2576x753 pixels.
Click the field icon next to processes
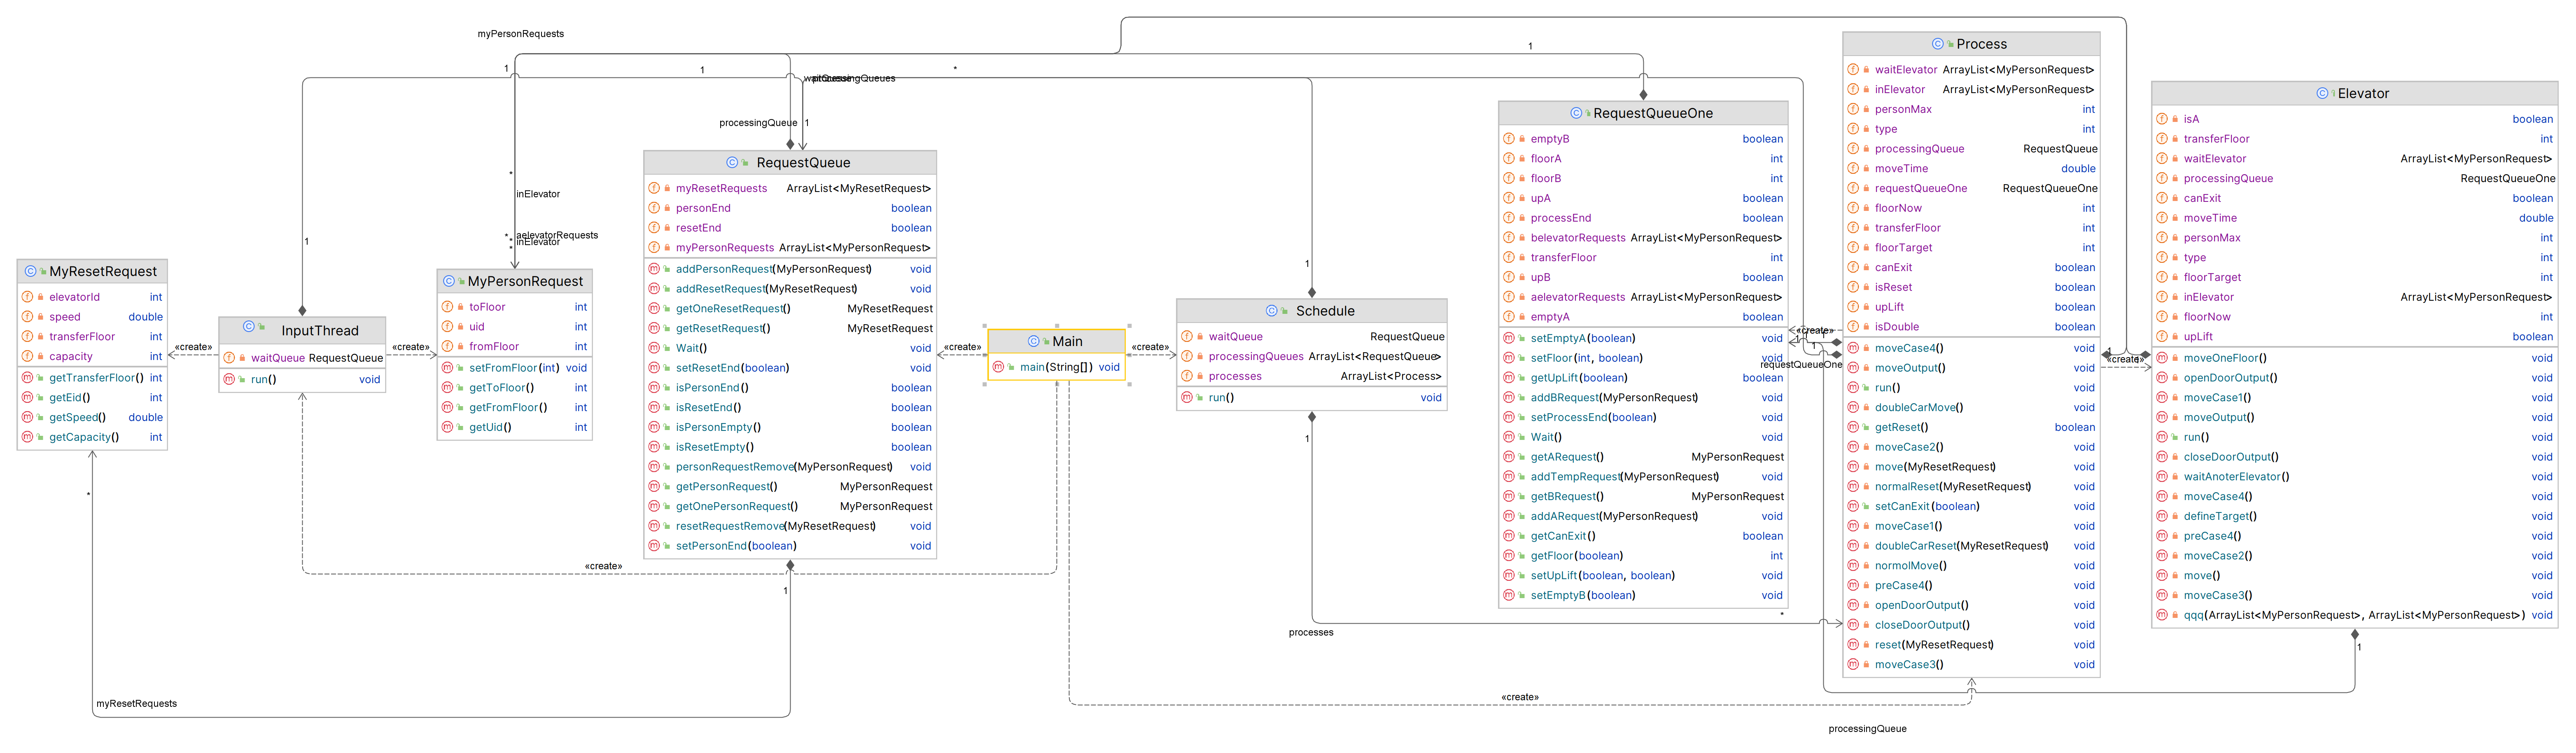tap(1187, 377)
